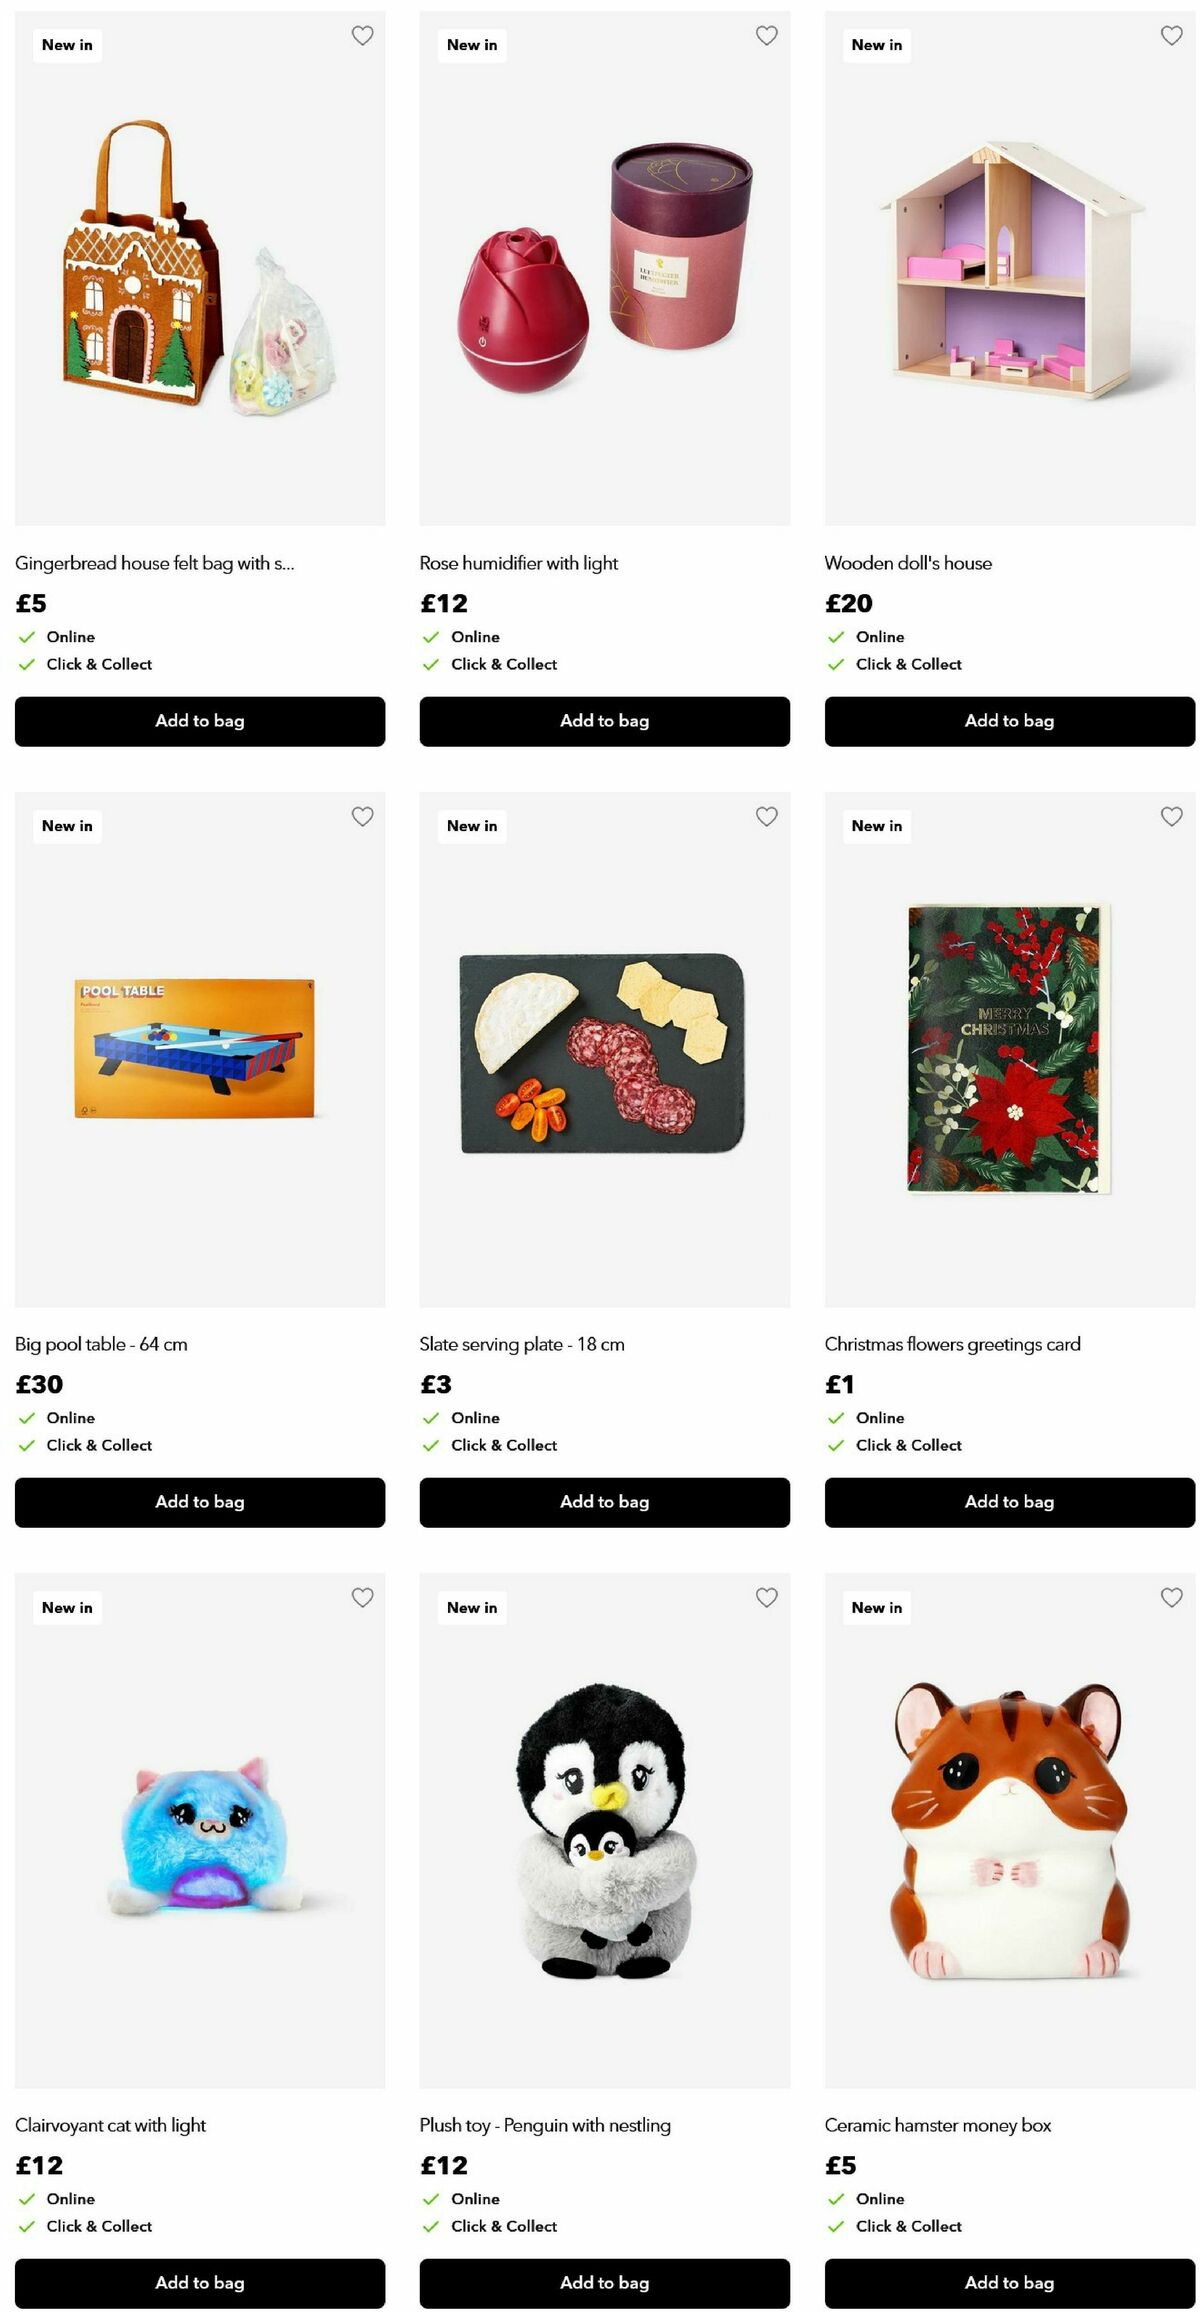Click the New in badge on Big pool table
The width and height of the screenshot is (1200, 2312).
[66, 826]
